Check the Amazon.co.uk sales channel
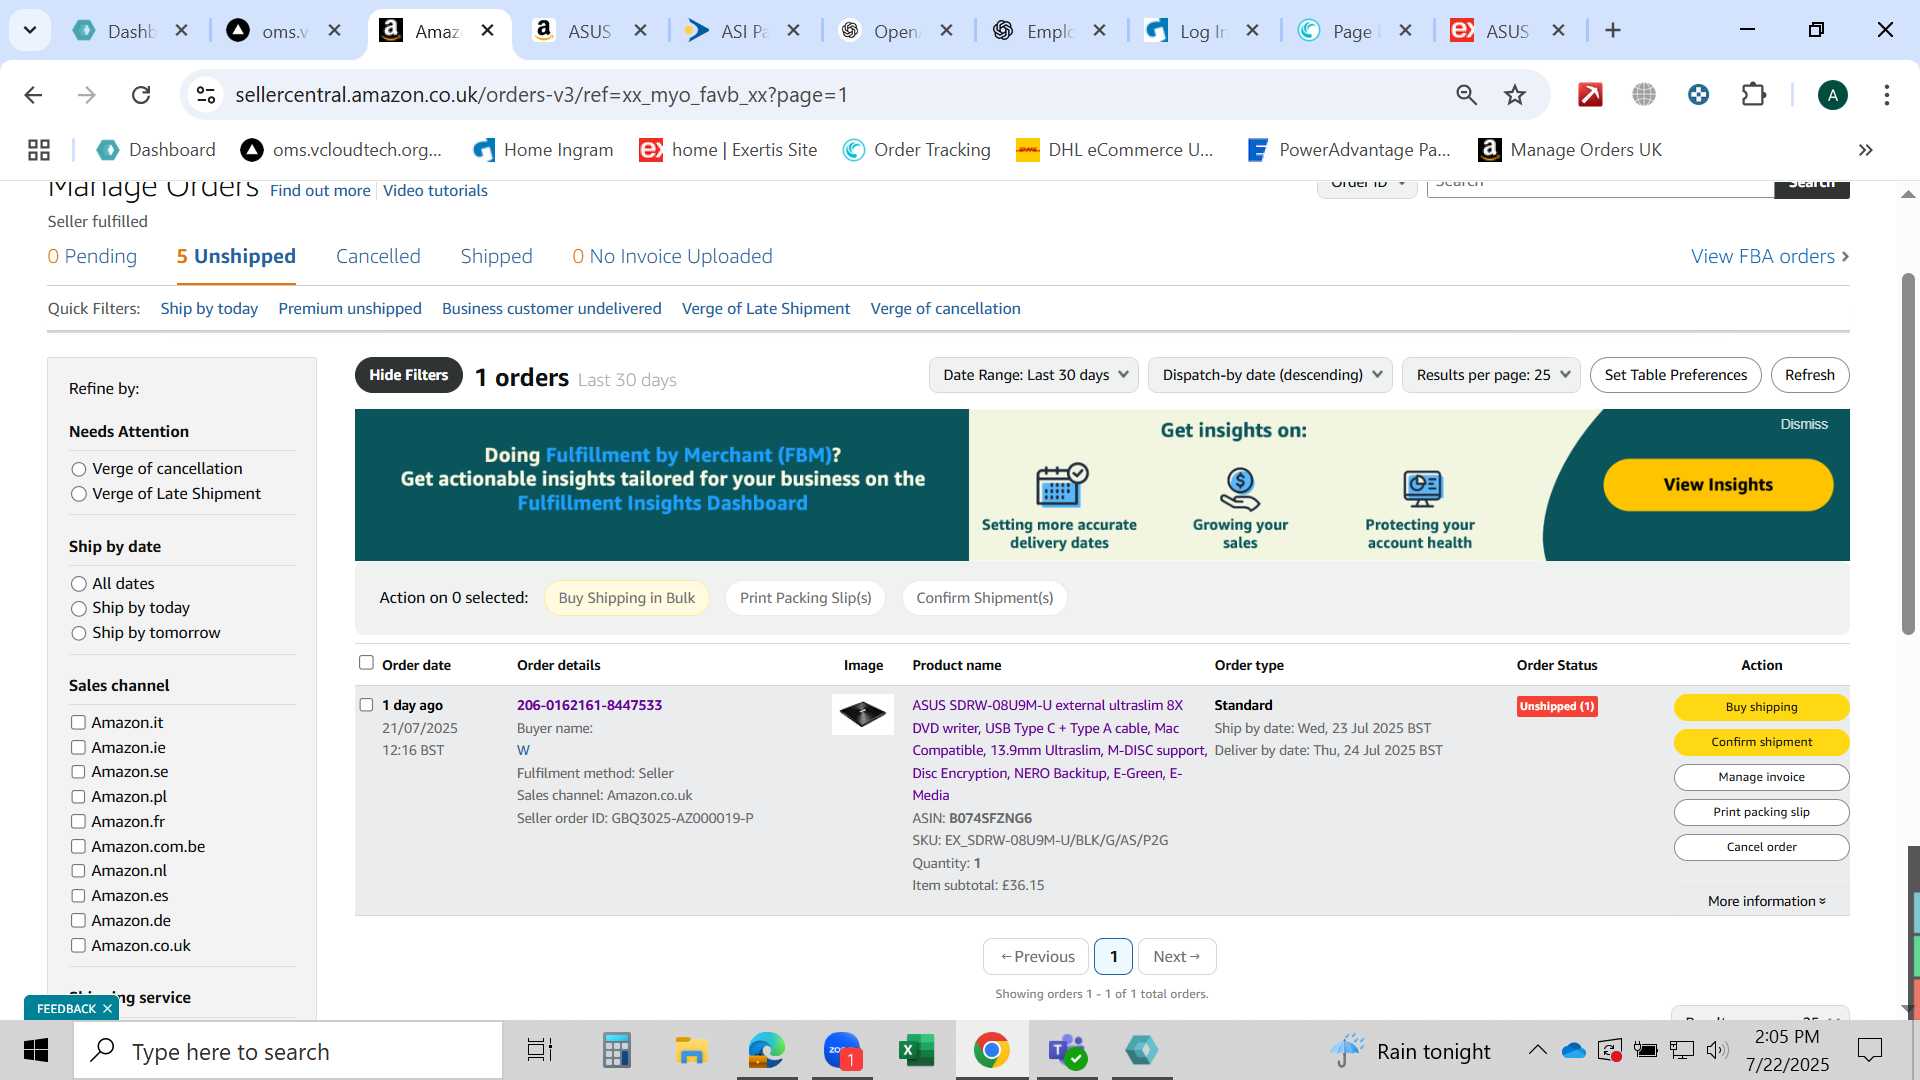This screenshot has width=1920, height=1080. tap(78, 945)
